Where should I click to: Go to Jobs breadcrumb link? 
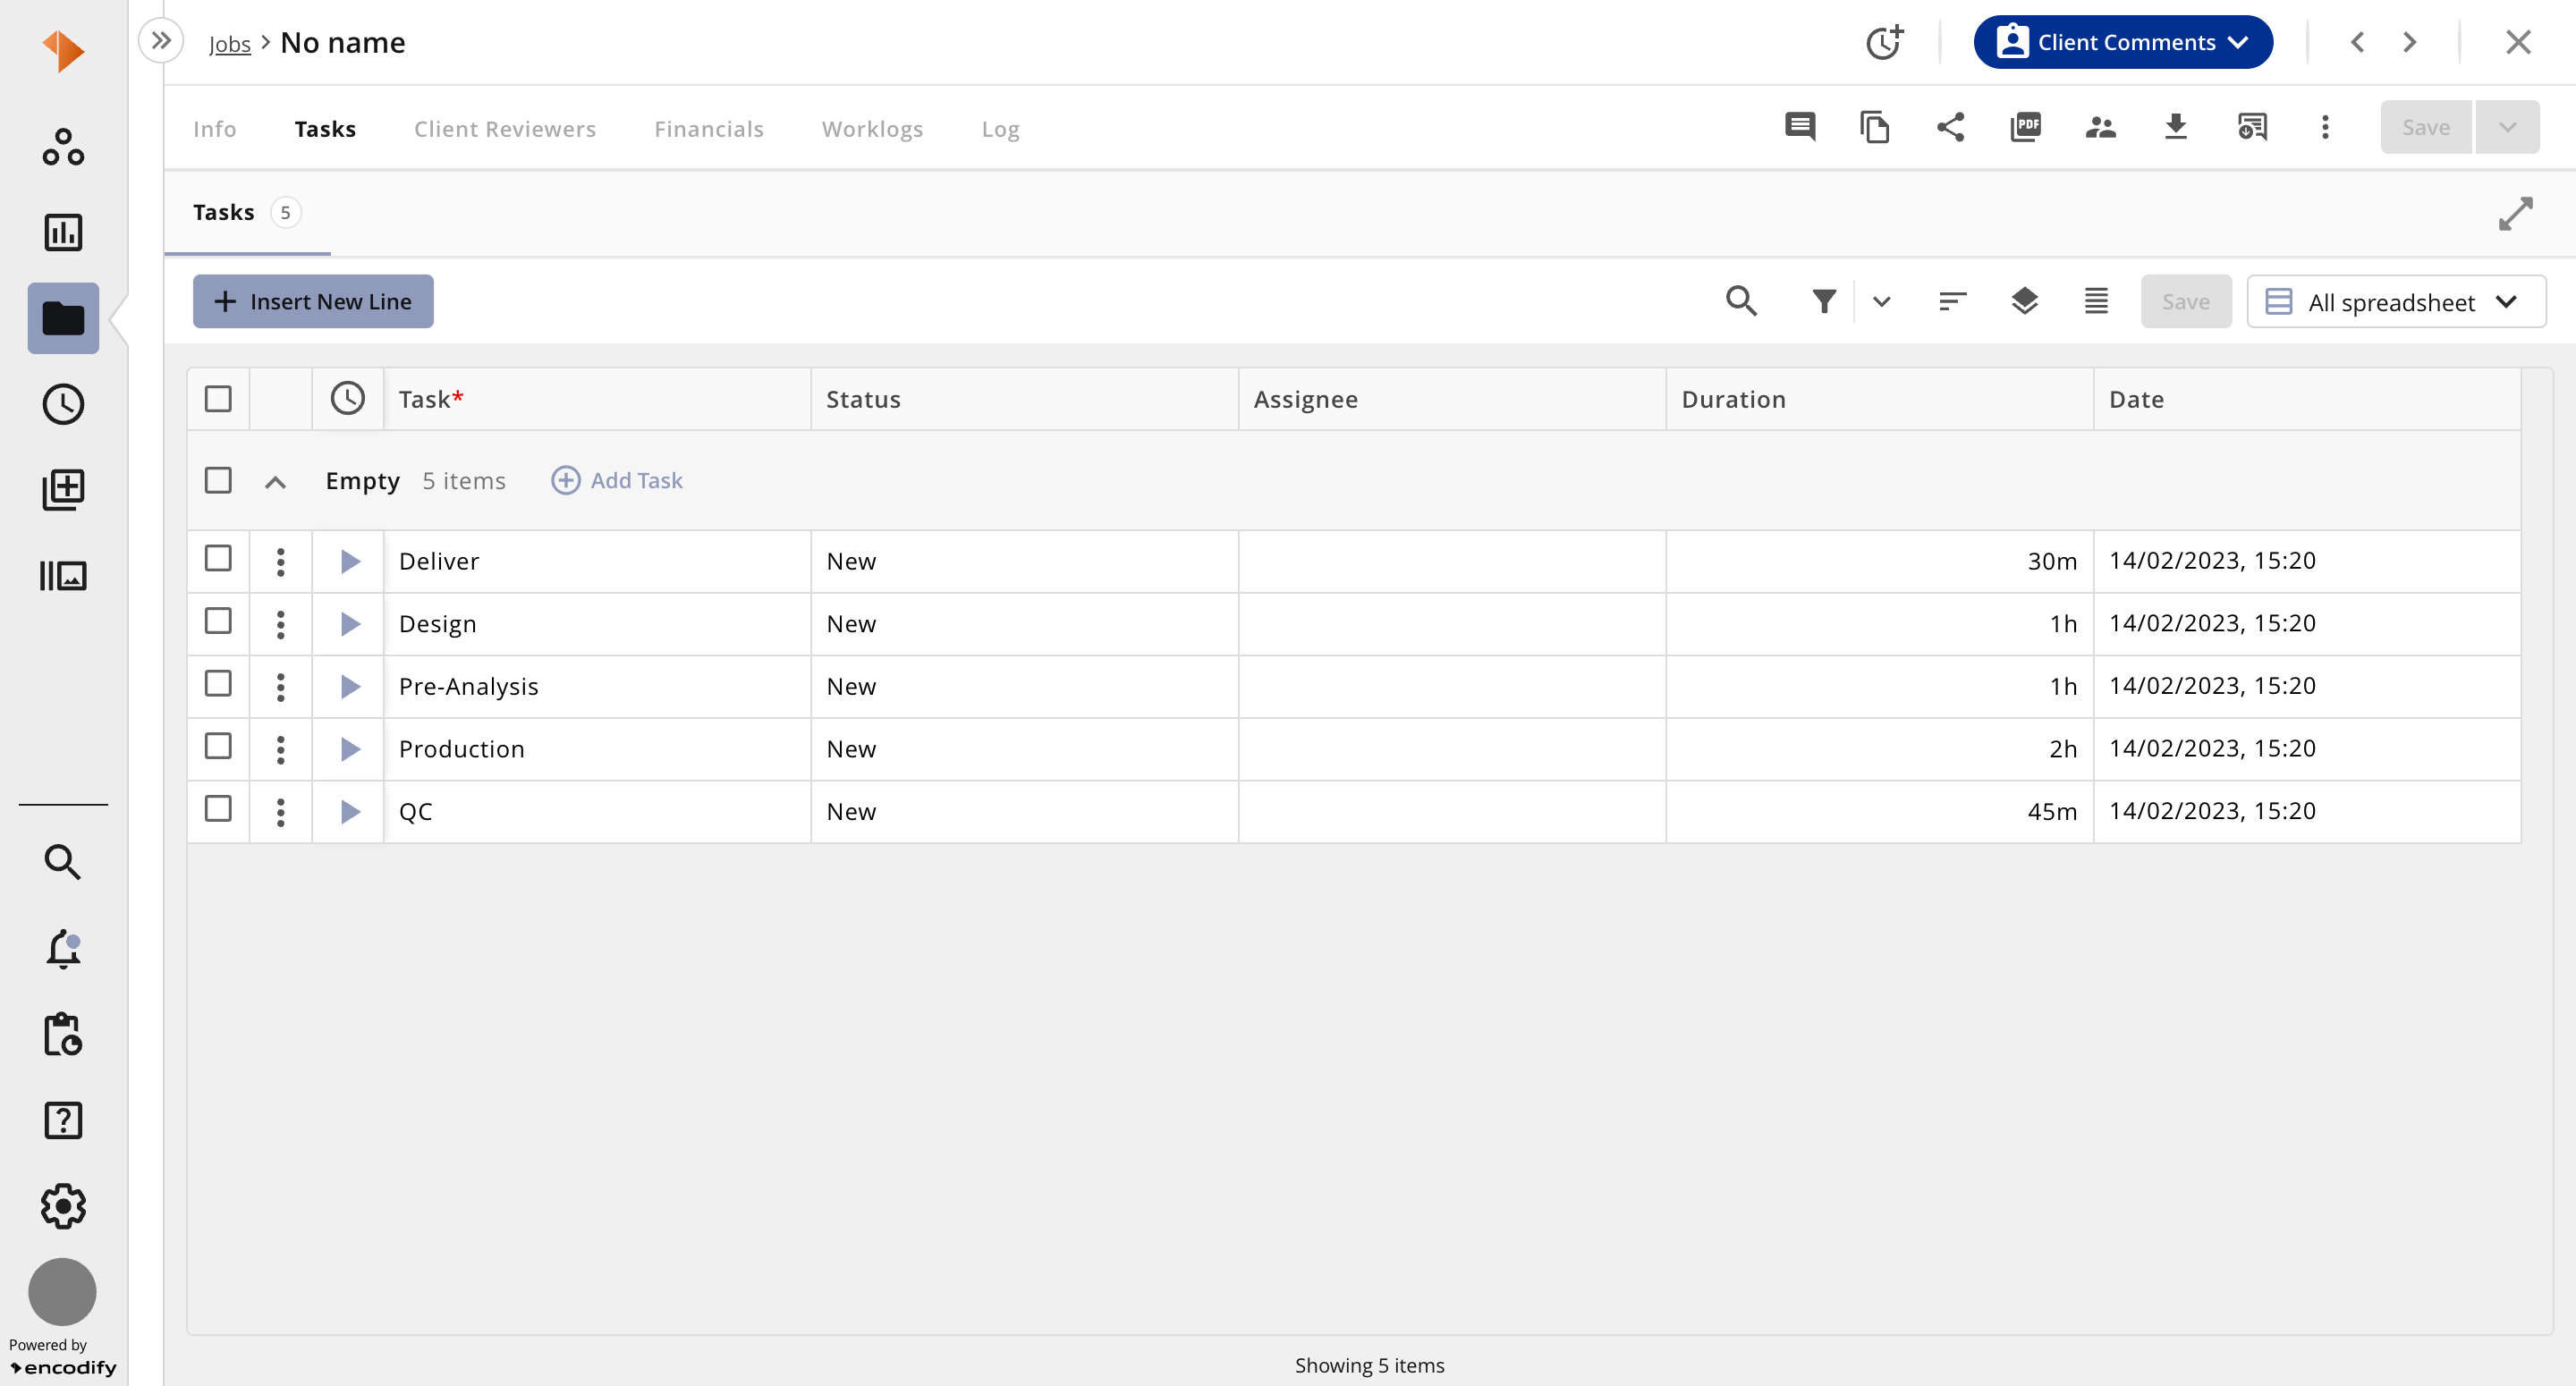click(x=230, y=44)
